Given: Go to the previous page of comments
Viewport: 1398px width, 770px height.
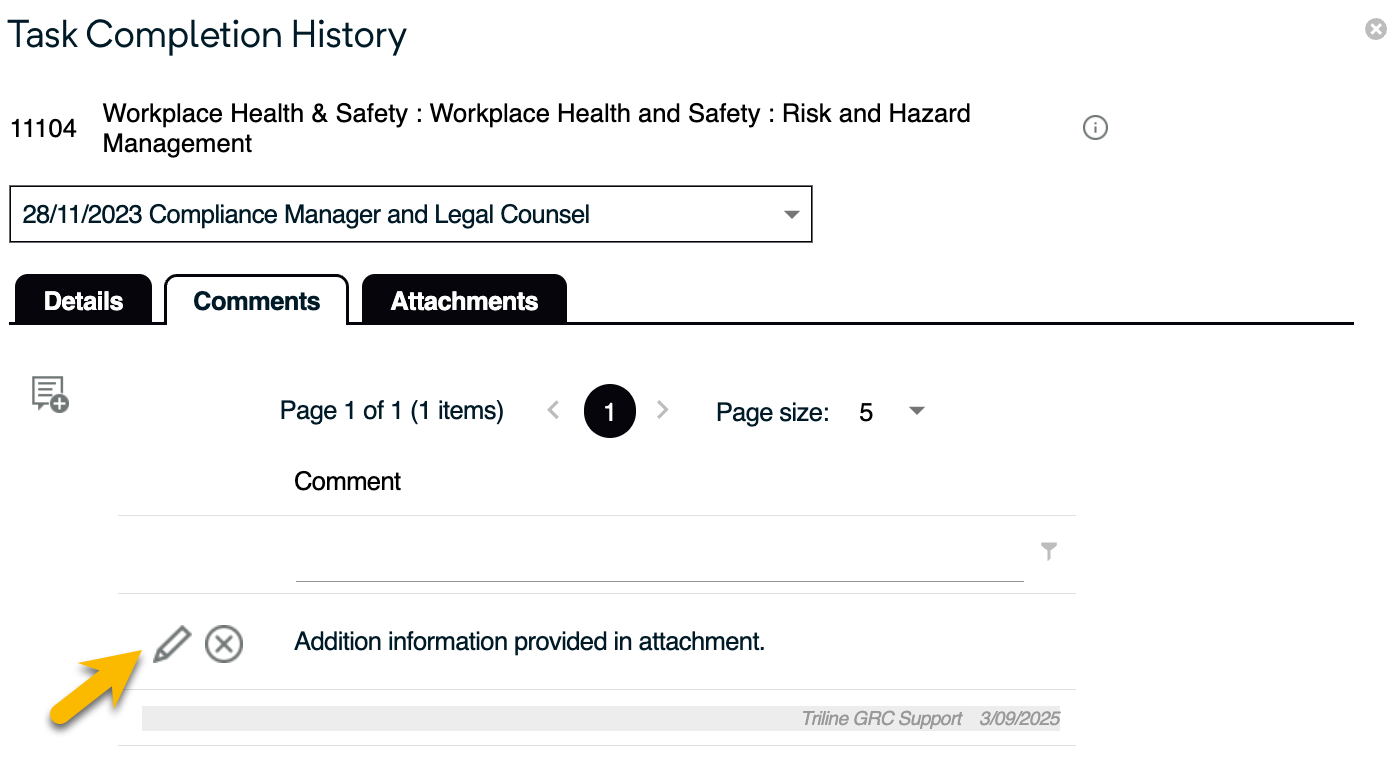Looking at the screenshot, I should 553,410.
